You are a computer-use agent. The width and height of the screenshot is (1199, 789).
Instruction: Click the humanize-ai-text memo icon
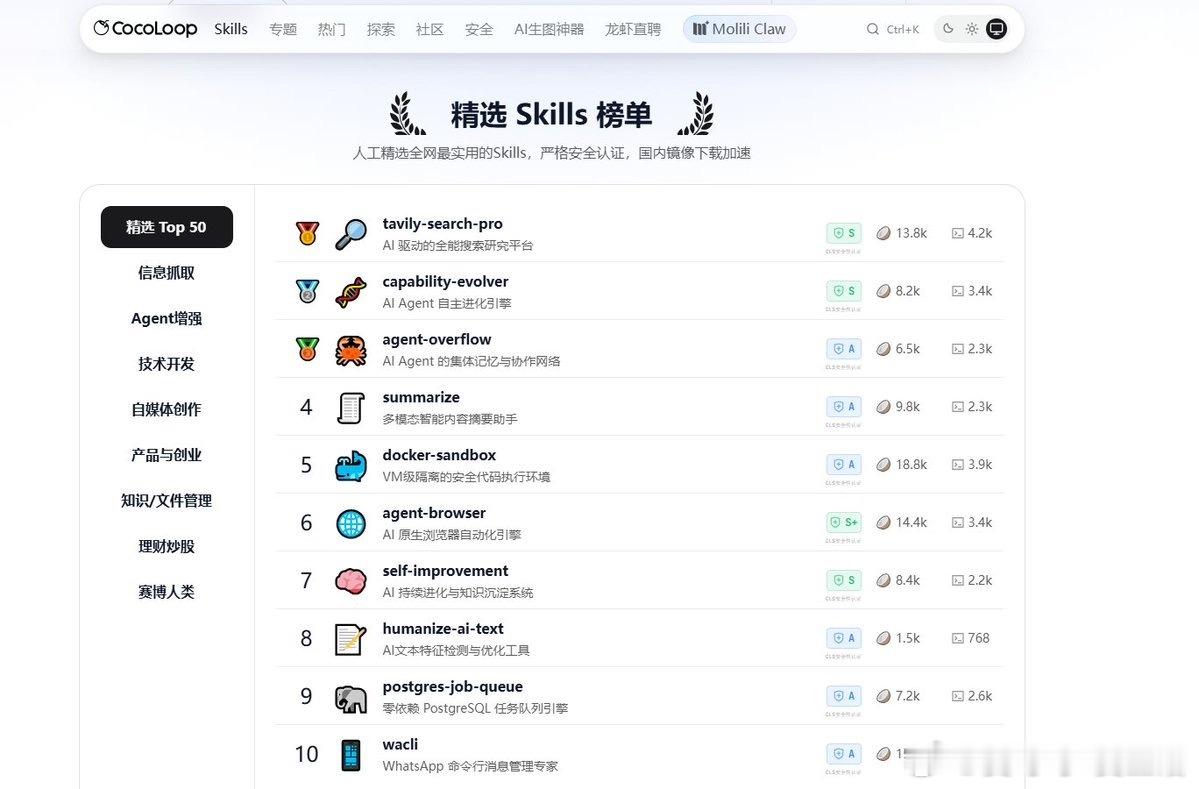click(x=351, y=639)
